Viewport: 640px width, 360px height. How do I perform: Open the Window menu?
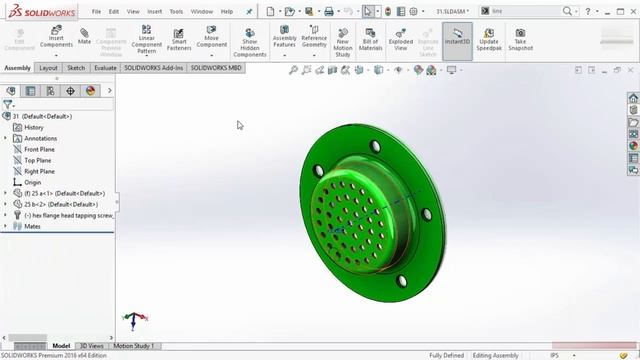(x=202, y=11)
